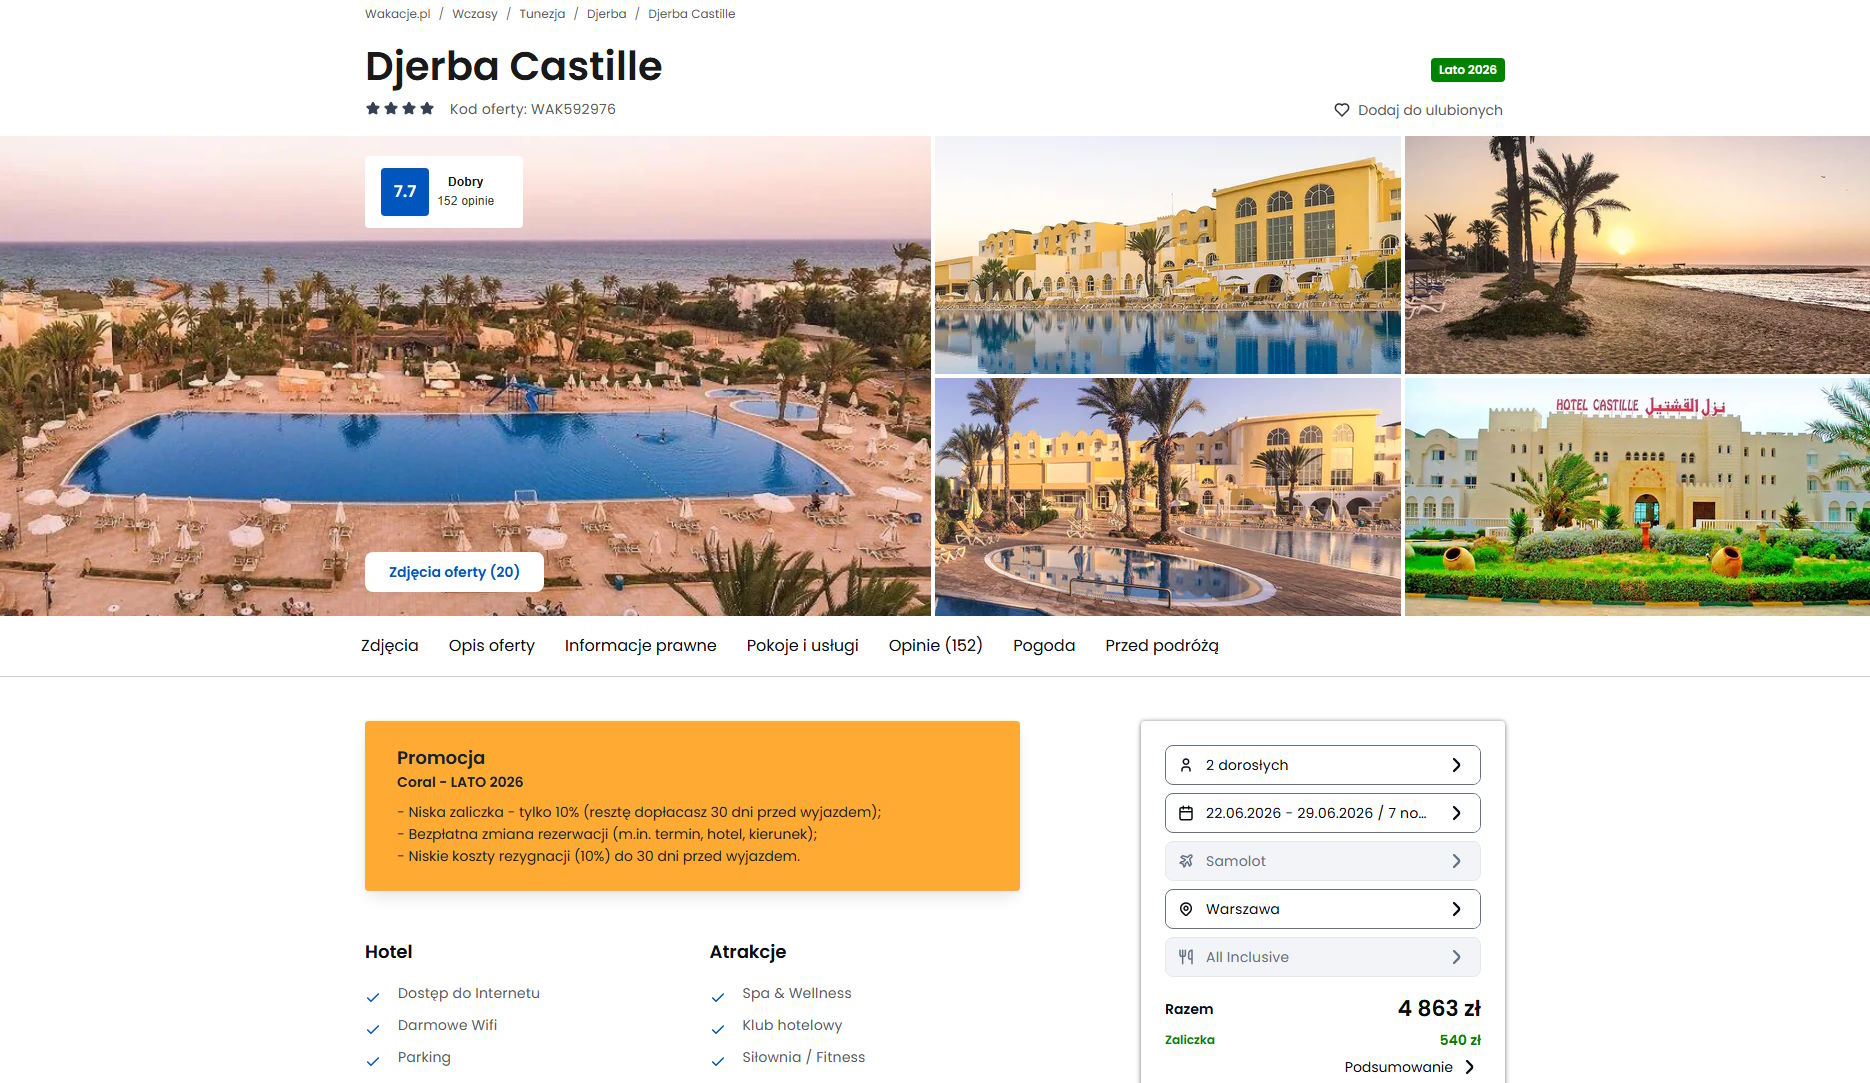Open the departure city Warszawa dropdown chevron
Image resolution: width=1870 pixels, height=1083 pixels.
(1456, 909)
